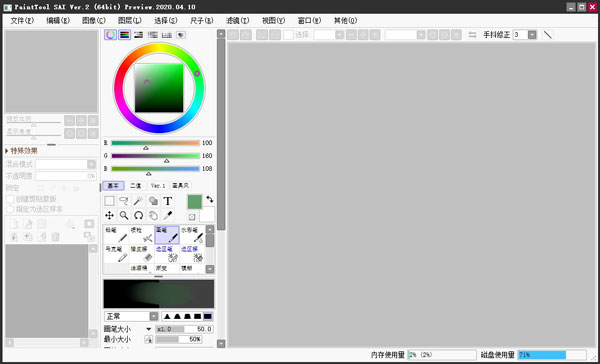Open the 视图(V) menu
This screenshot has height=364, width=600.
pos(274,21)
